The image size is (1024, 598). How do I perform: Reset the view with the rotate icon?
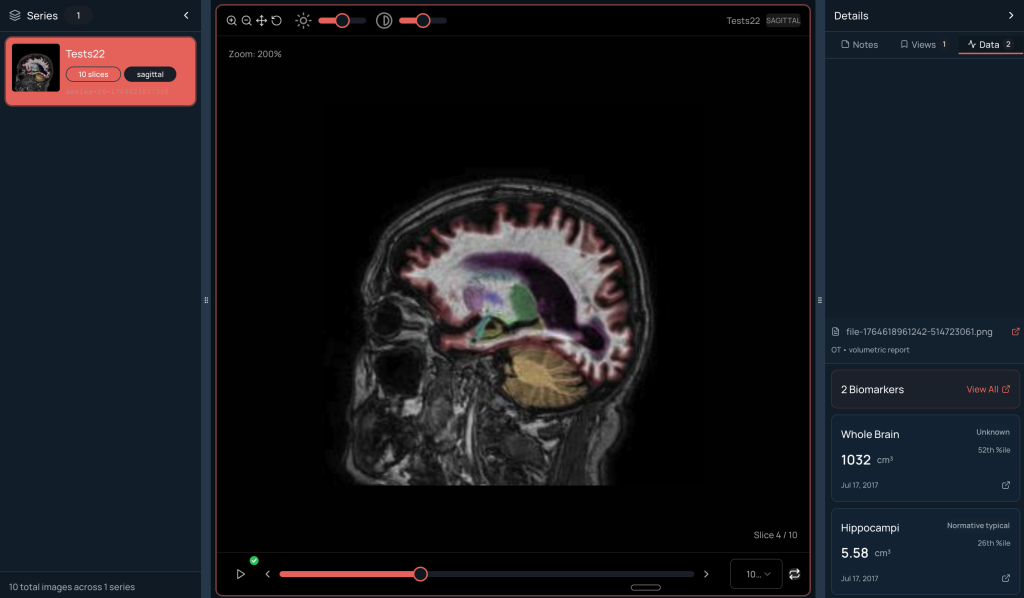coord(276,20)
